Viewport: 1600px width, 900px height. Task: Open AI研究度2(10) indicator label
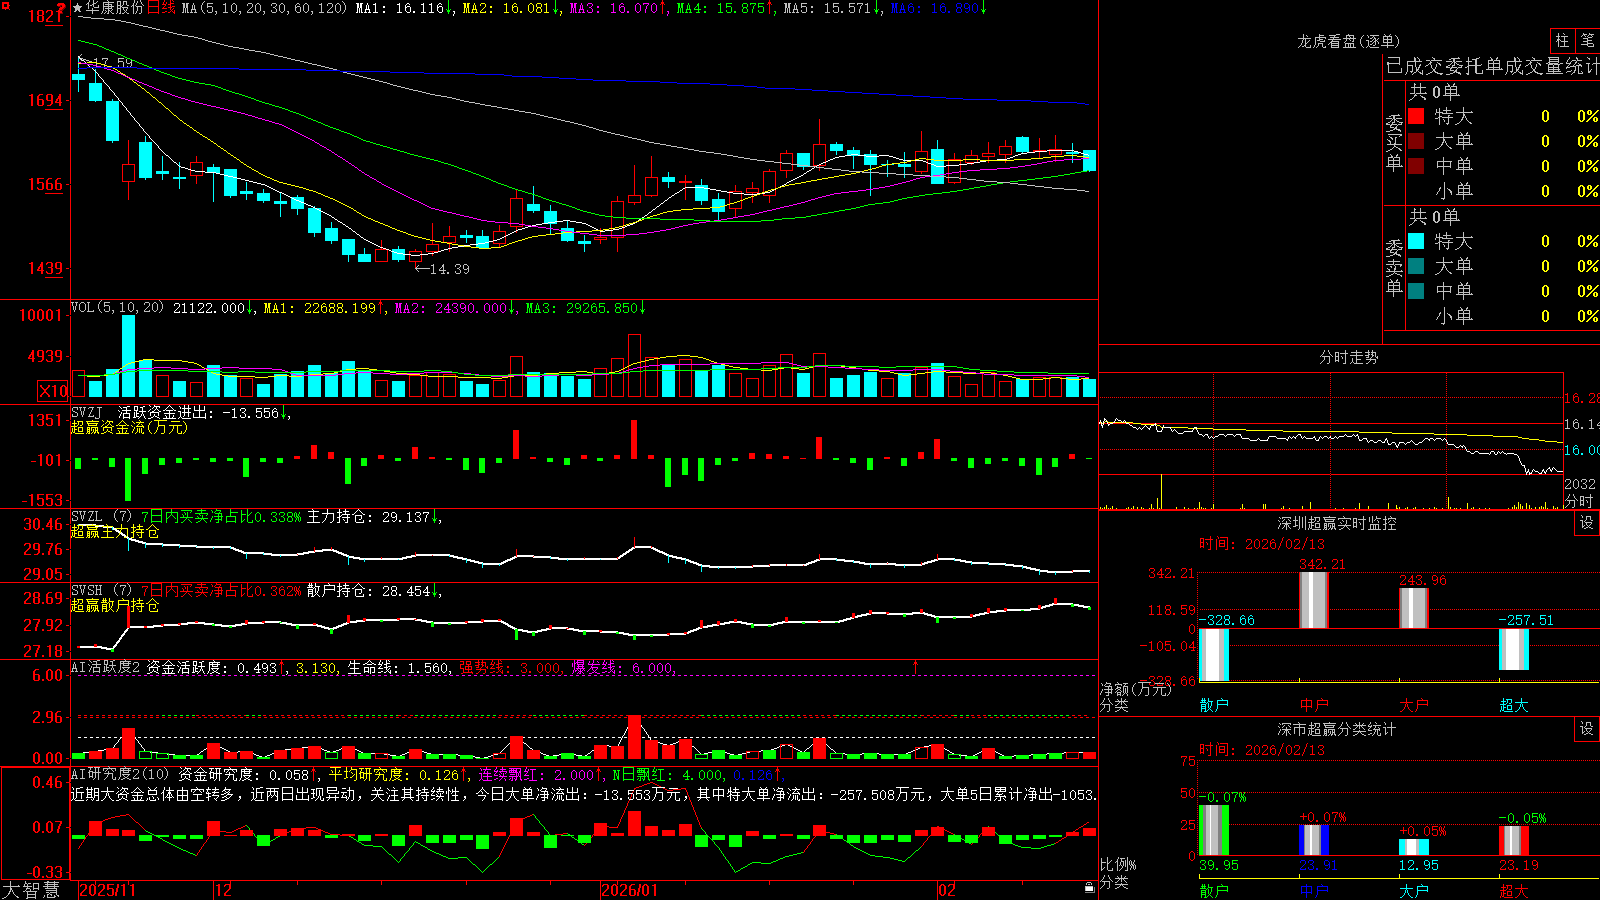(121, 774)
